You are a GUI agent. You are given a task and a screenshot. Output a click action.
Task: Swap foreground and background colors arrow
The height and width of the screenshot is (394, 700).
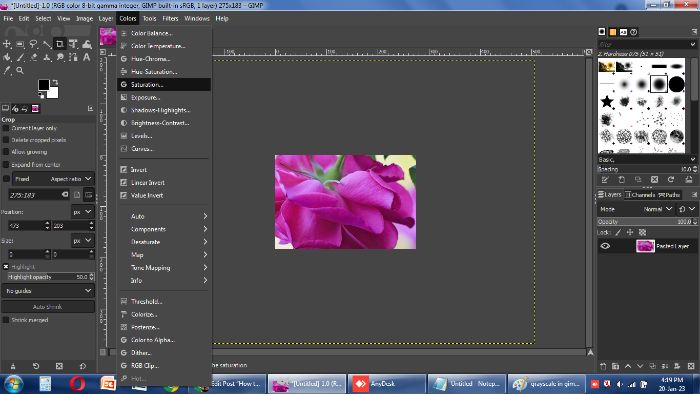click(55, 83)
